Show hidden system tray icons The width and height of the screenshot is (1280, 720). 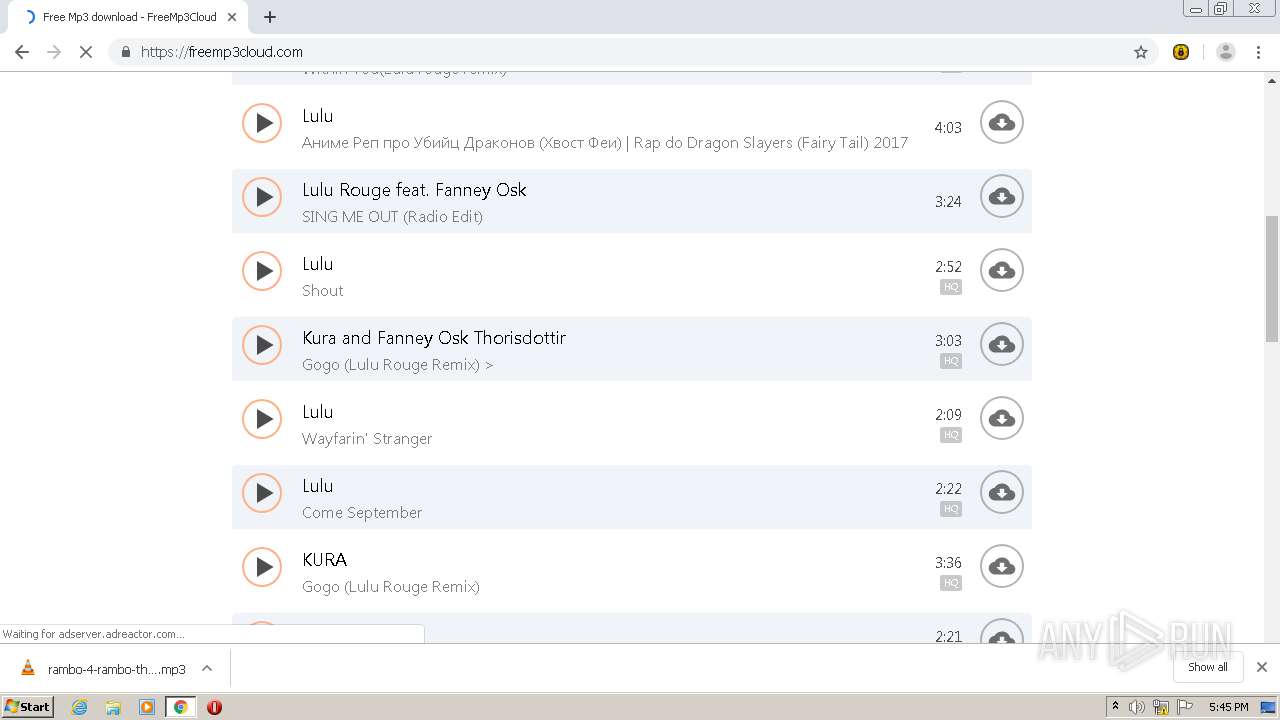[1115, 707]
